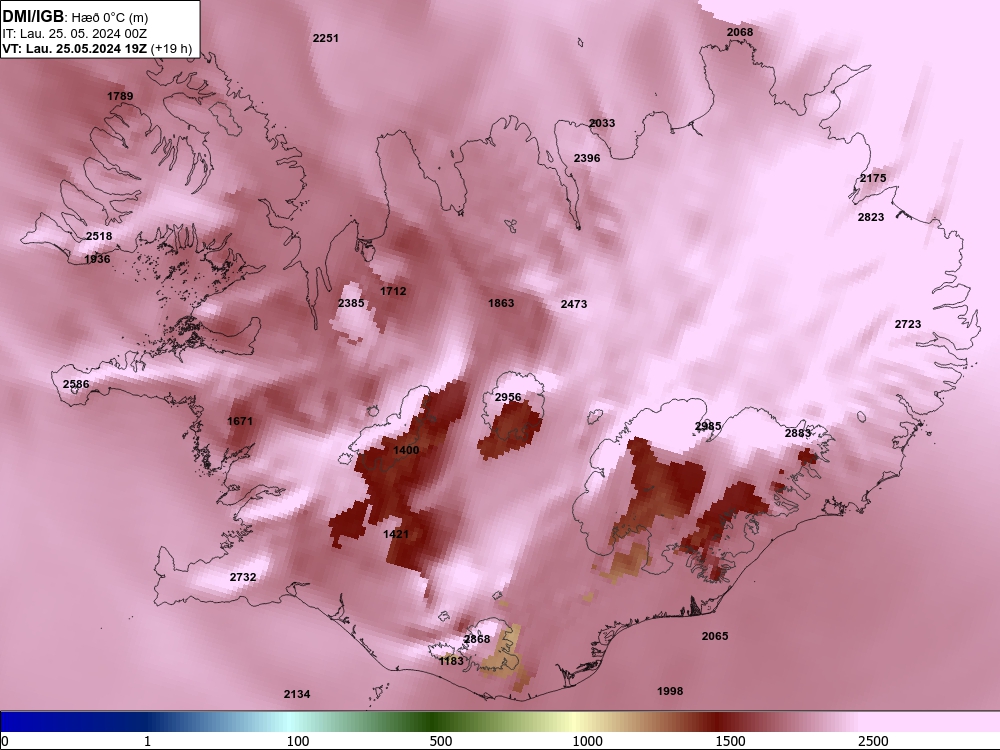Click the value 2823 on the map
This screenshot has height=750, width=1000.
pos(871,217)
